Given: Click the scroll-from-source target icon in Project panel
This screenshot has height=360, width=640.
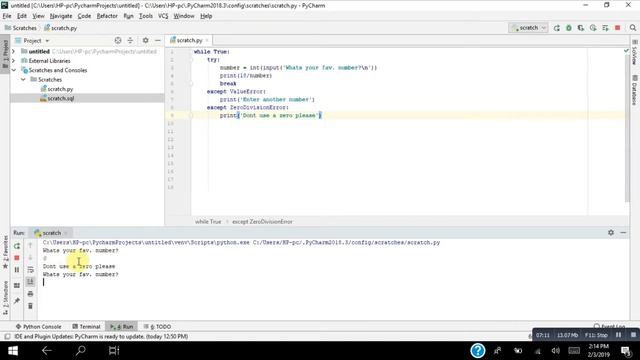Looking at the screenshot, I should [x=118, y=40].
